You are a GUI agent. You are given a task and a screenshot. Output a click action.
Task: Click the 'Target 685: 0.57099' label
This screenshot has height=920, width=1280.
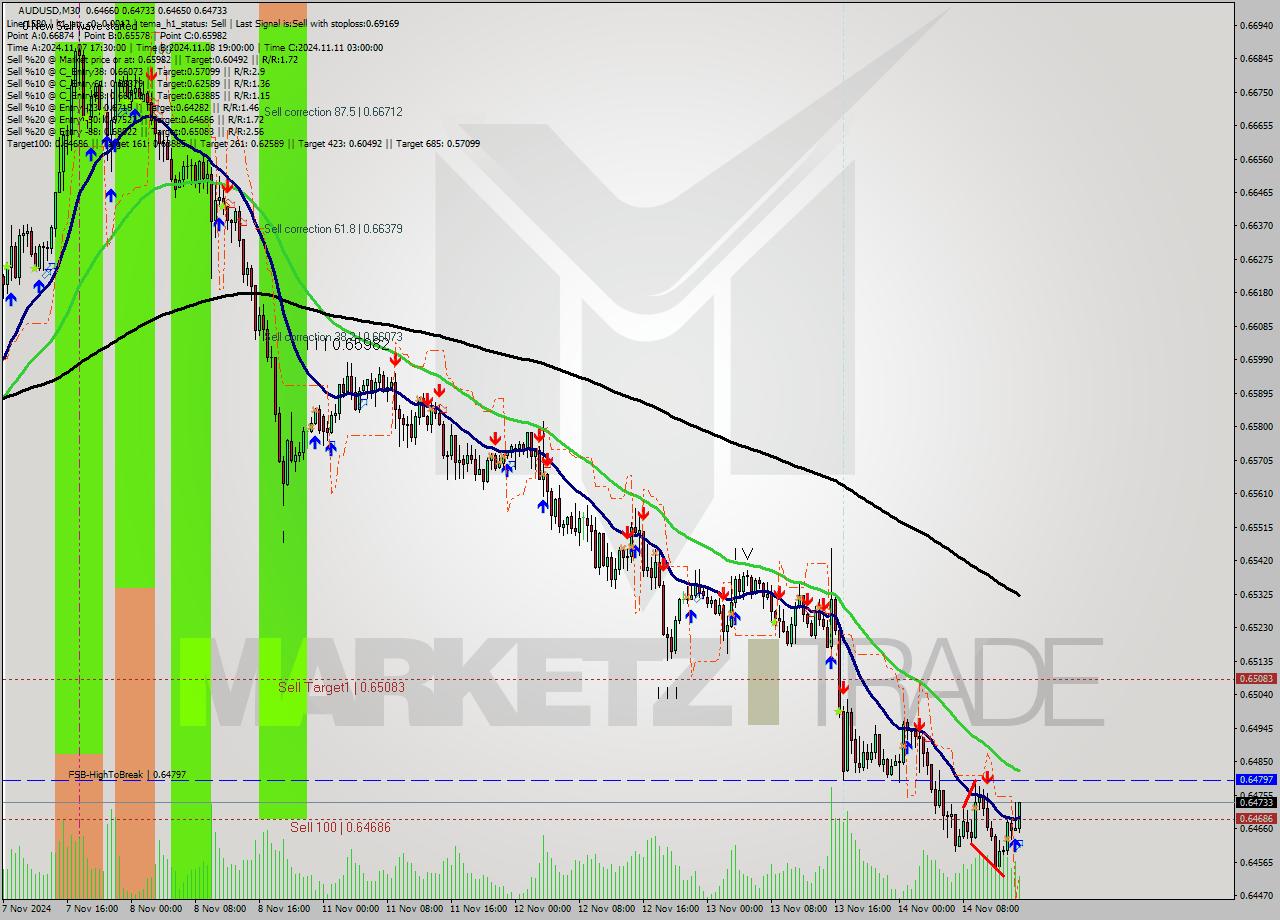438,143
